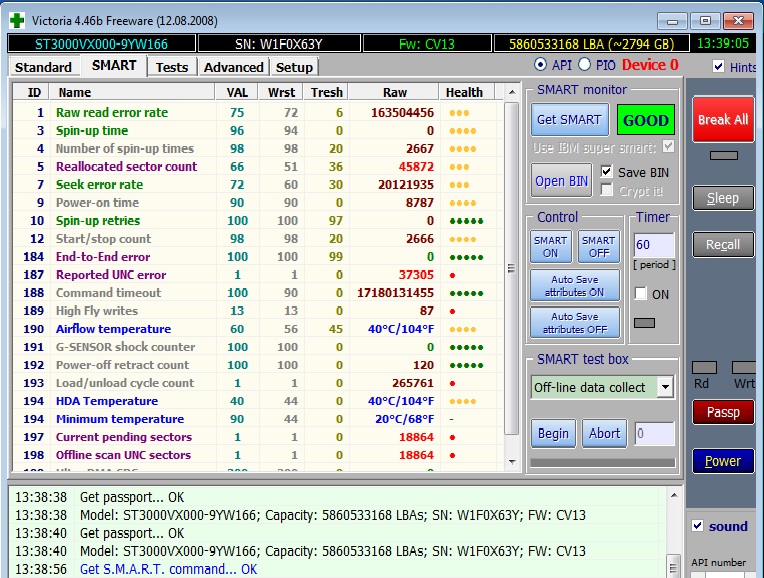The height and width of the screenshot is (578, 764).
Task: Toggle the Save BIN checkbox
Action: [607, 172]
